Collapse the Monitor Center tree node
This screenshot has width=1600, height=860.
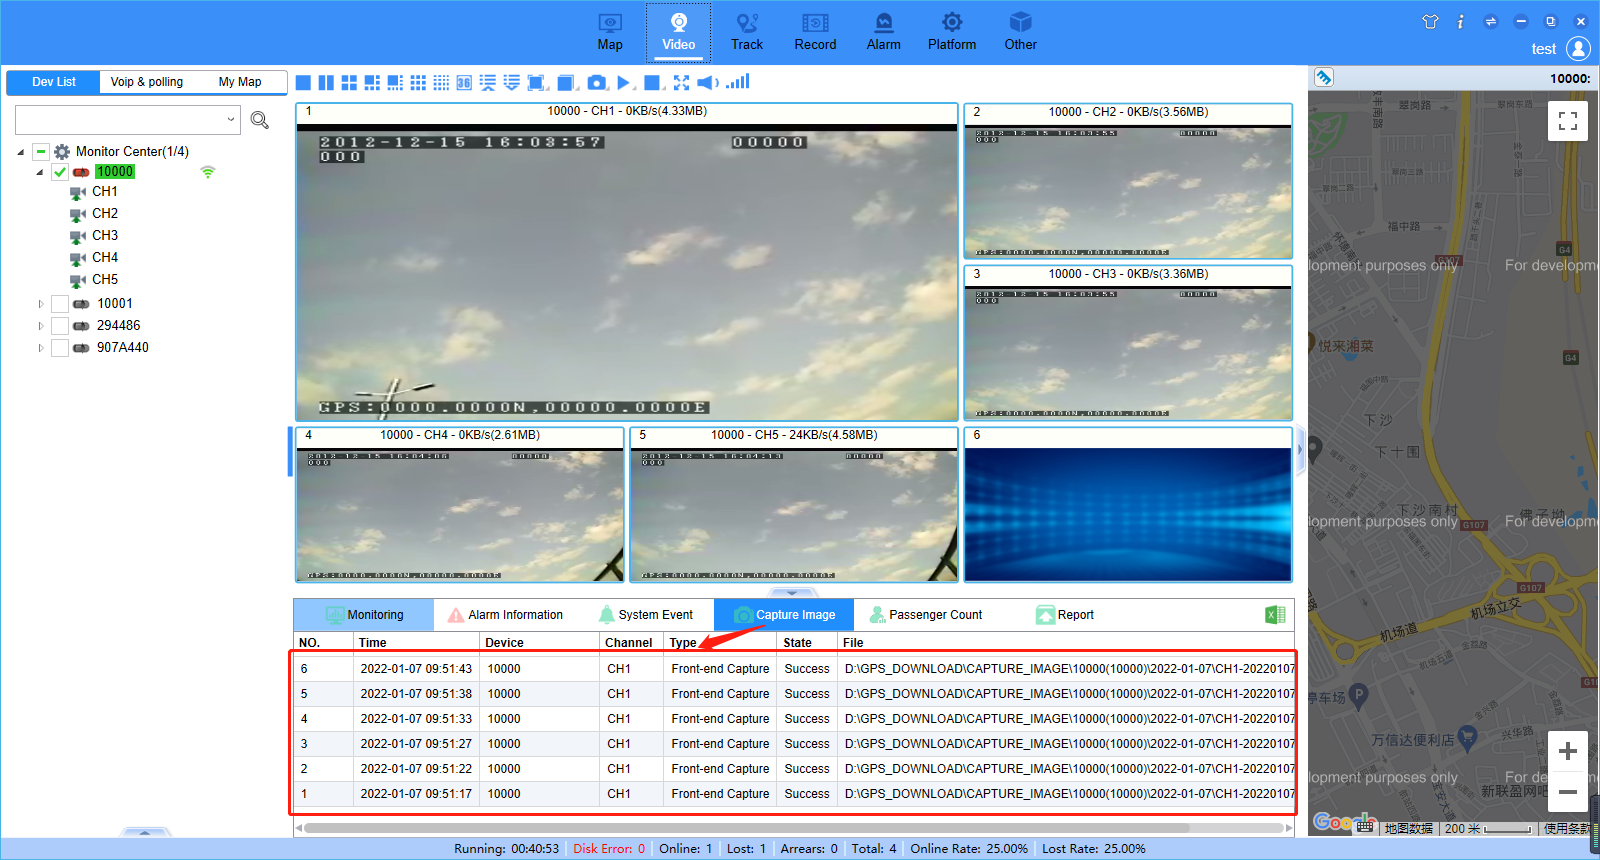[21, 152]
